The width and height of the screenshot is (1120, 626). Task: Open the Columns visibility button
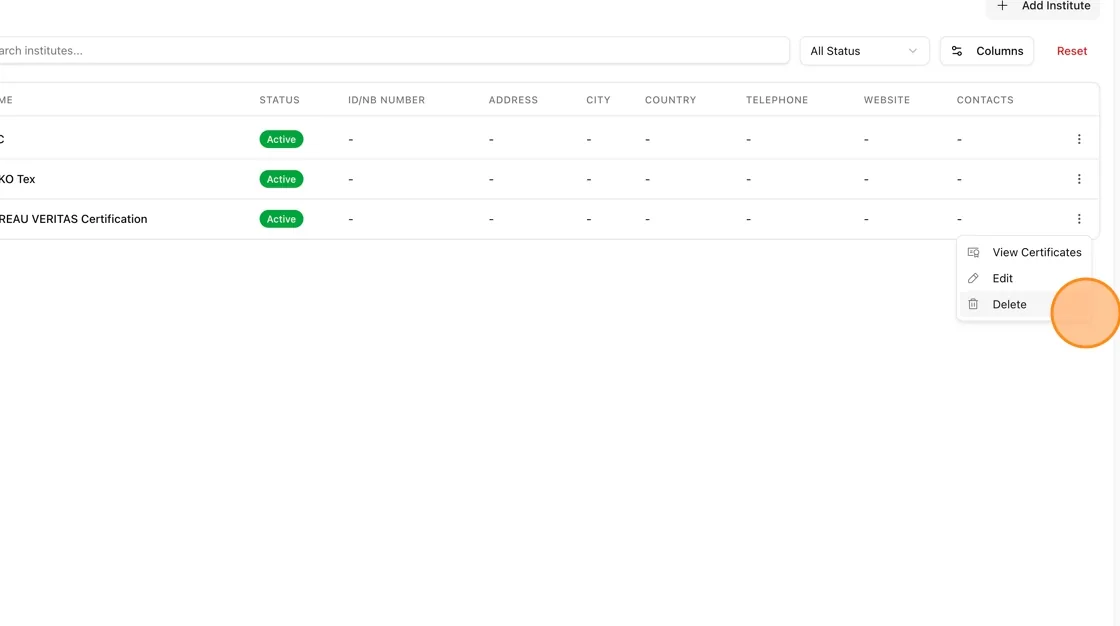pyautogui.click(x=986, y=51)
